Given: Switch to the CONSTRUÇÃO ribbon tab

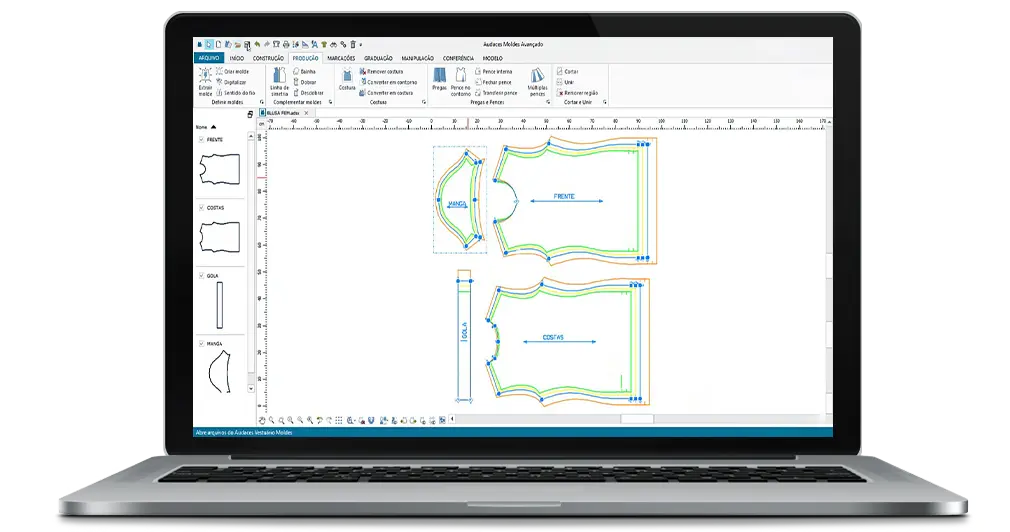Looking at the screenshot, I should pyautogui.click(x=268, y=58).
